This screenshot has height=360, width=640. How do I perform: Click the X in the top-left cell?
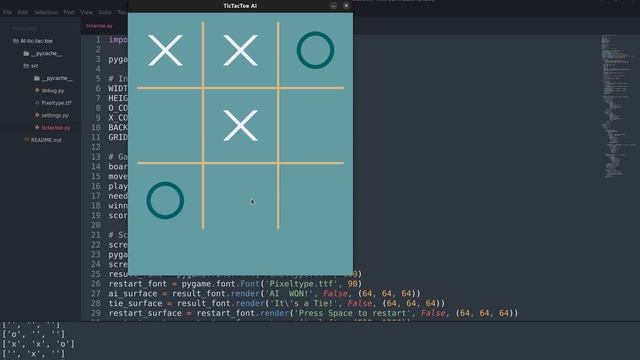(x=165, y=50)
